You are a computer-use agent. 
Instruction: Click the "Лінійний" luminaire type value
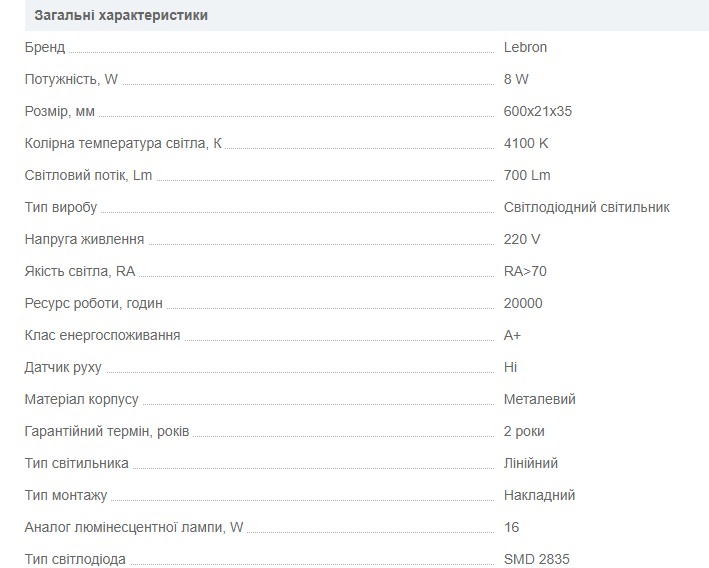click(x=531, y=463)
